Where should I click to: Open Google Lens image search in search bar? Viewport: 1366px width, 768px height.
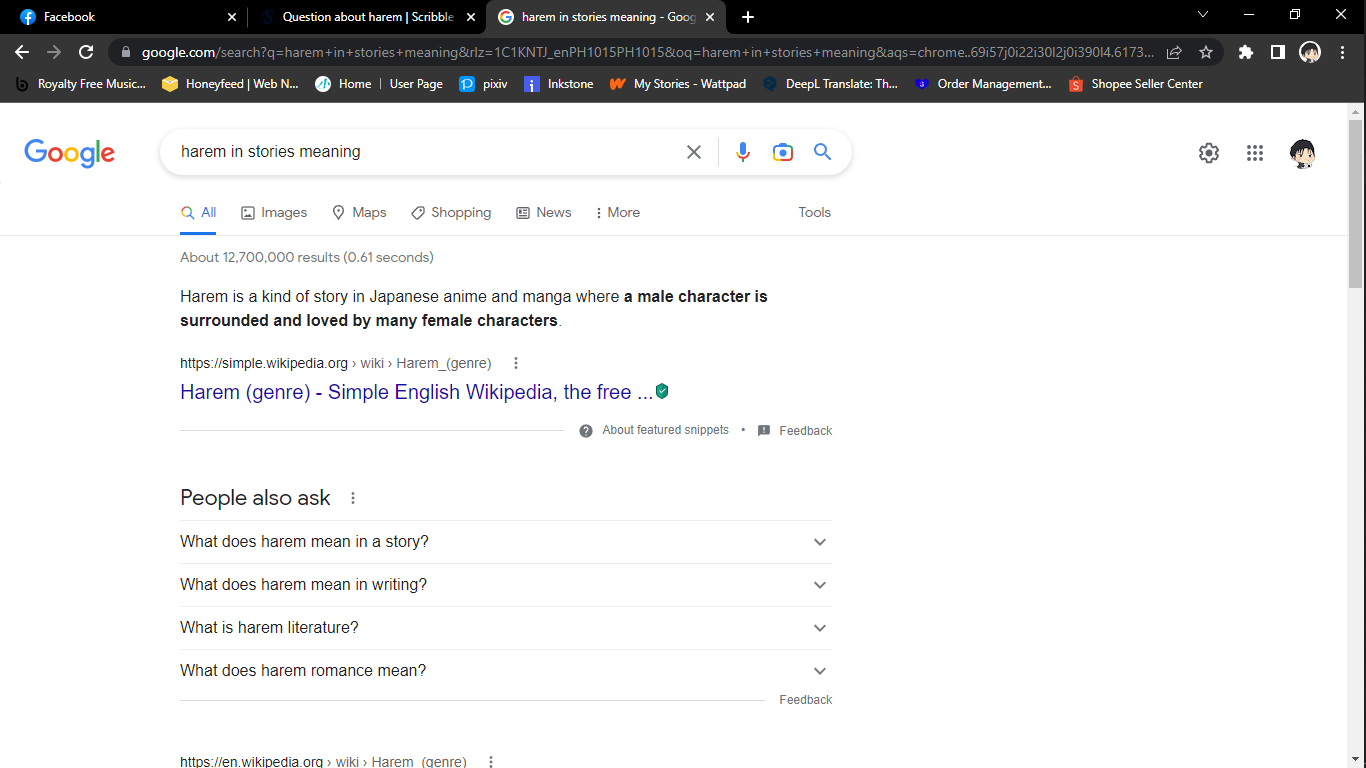click(783, 152)
